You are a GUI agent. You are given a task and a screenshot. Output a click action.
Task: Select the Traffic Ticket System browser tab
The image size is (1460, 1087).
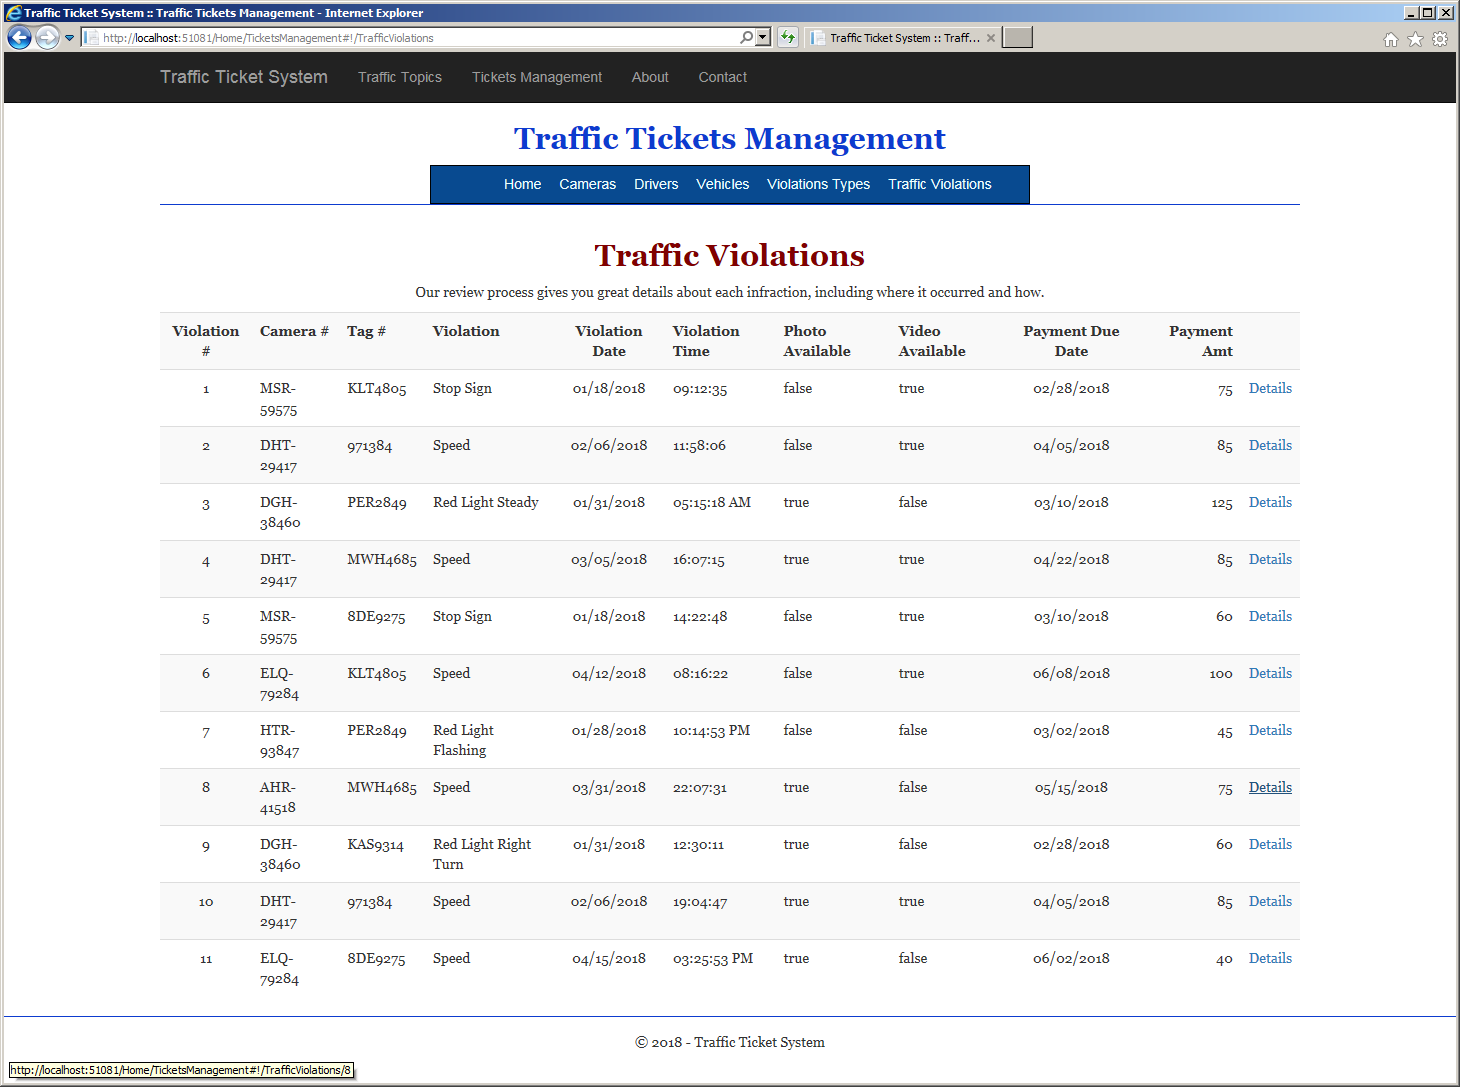903,38
